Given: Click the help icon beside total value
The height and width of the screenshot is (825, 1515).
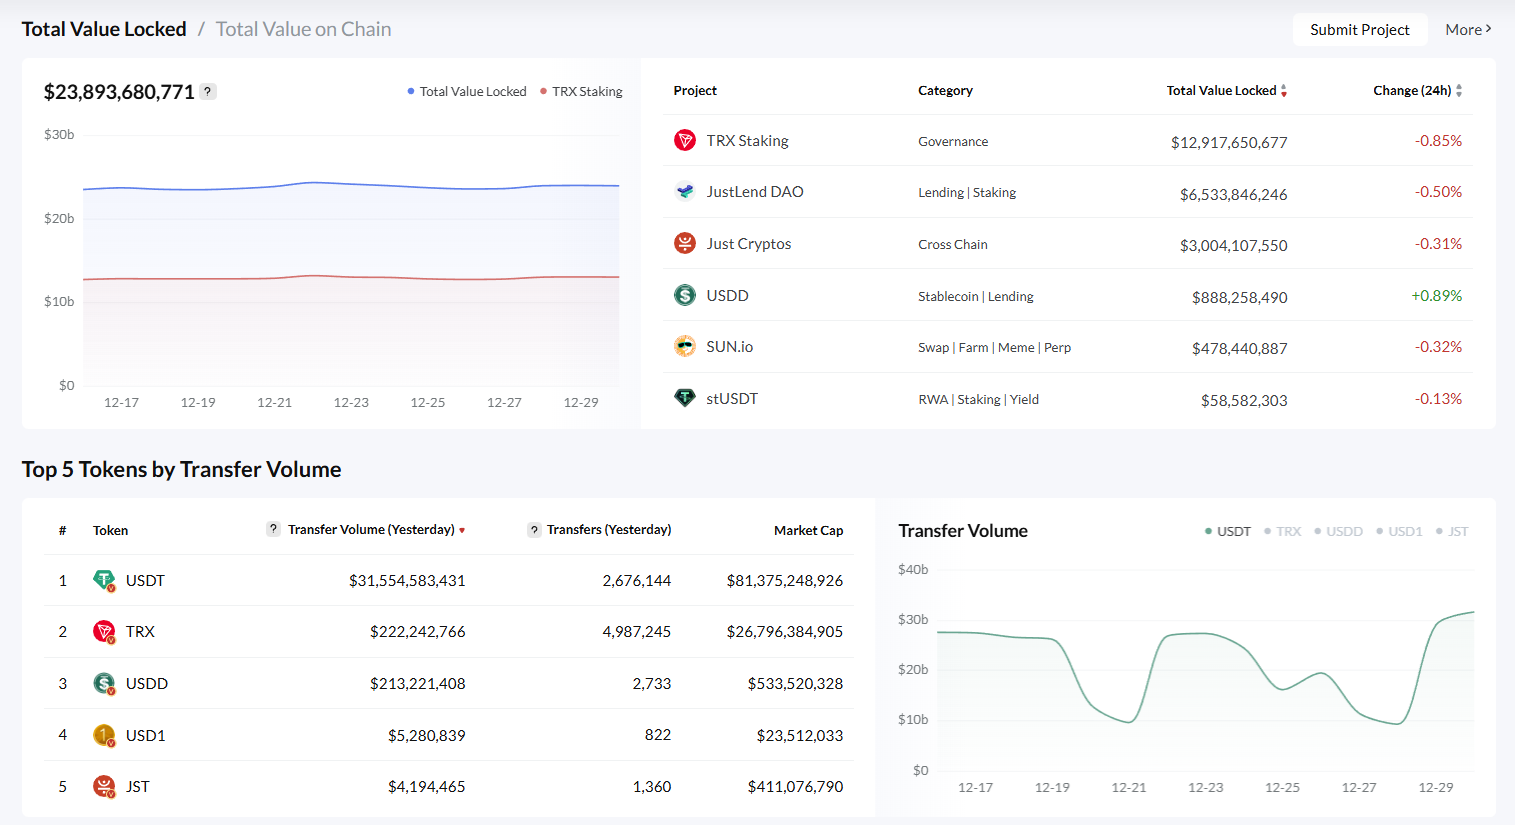Looking at the screenshot, I should tap(208, 91).
